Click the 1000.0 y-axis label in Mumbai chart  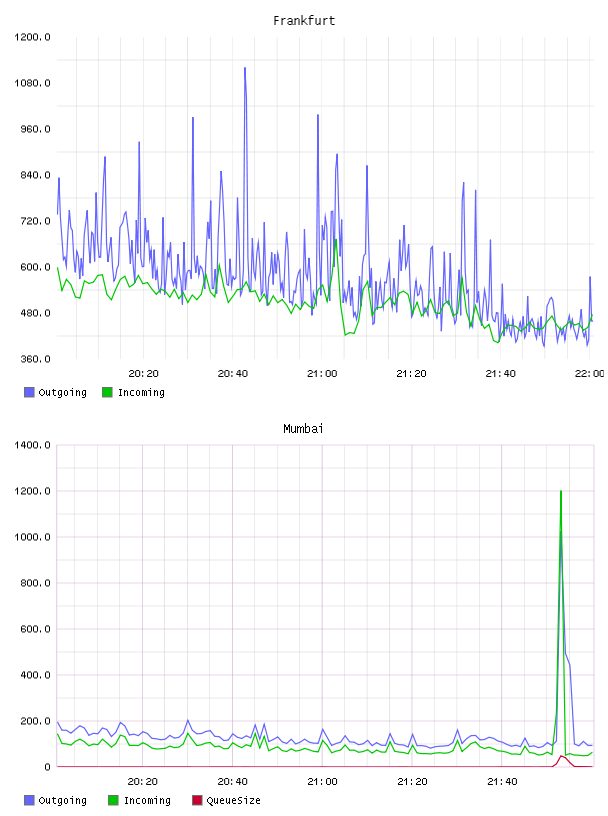tap(32, 537)
